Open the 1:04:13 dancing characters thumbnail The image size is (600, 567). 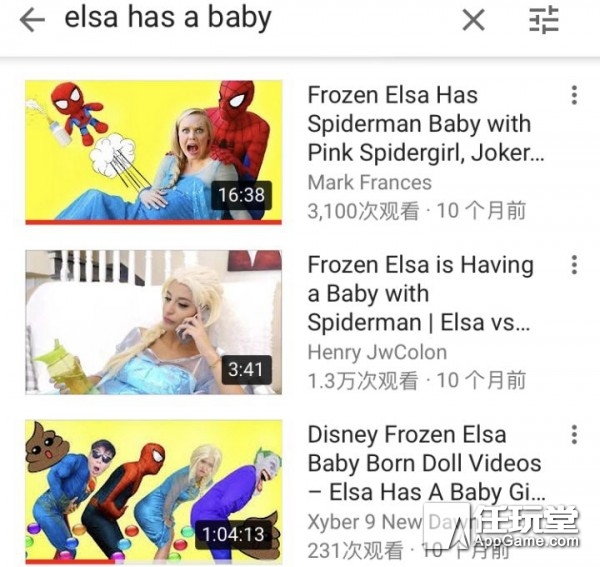[154, 492]
